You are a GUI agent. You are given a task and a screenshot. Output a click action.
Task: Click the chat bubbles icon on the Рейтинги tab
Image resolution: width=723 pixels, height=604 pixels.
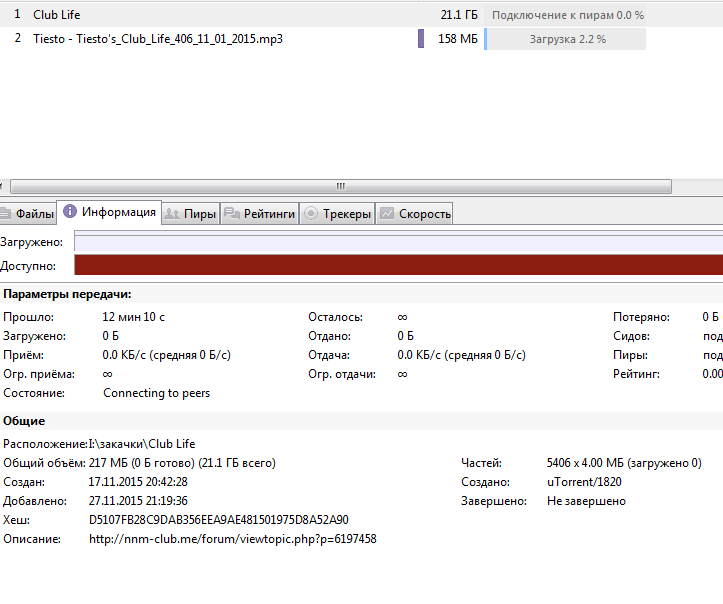click(x=231, y=213)
